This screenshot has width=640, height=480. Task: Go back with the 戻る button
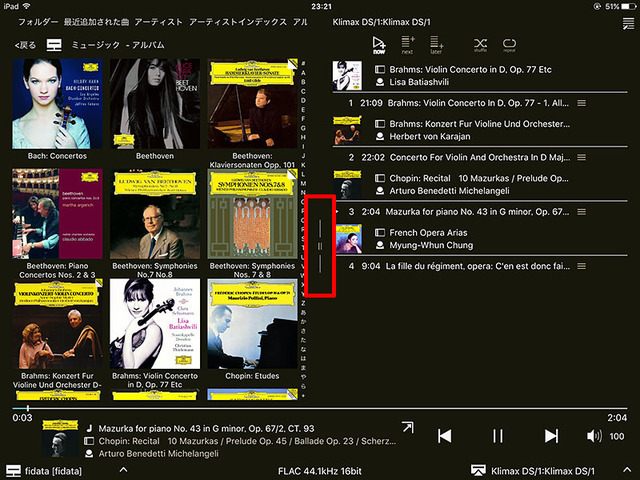[25, 45]
